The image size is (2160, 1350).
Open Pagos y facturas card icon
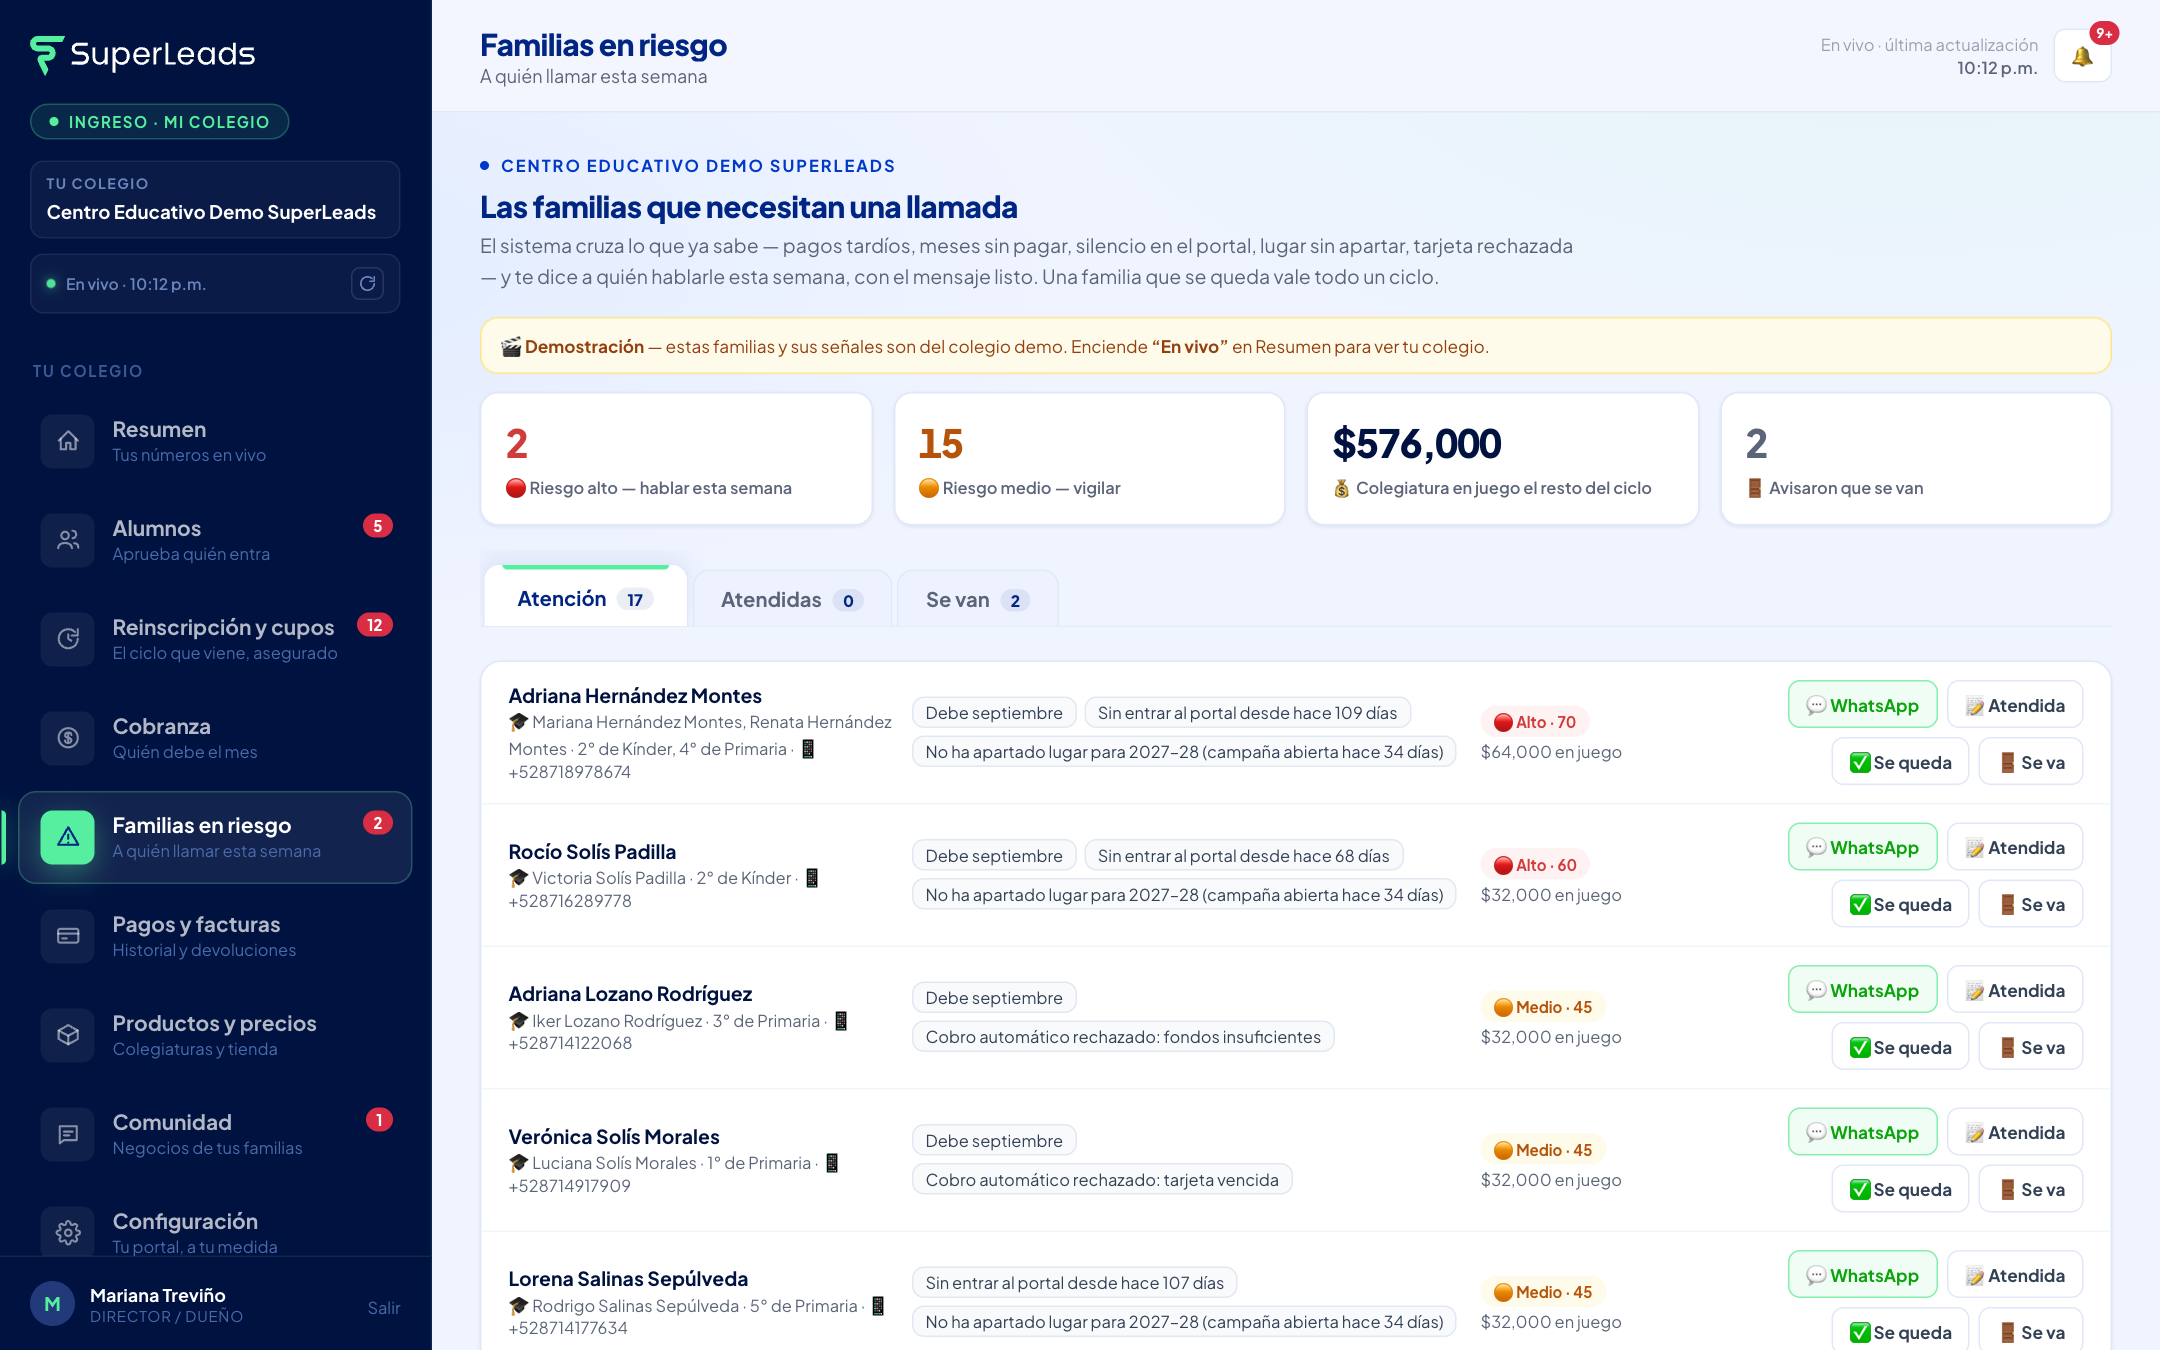click(x=68, y=936)
